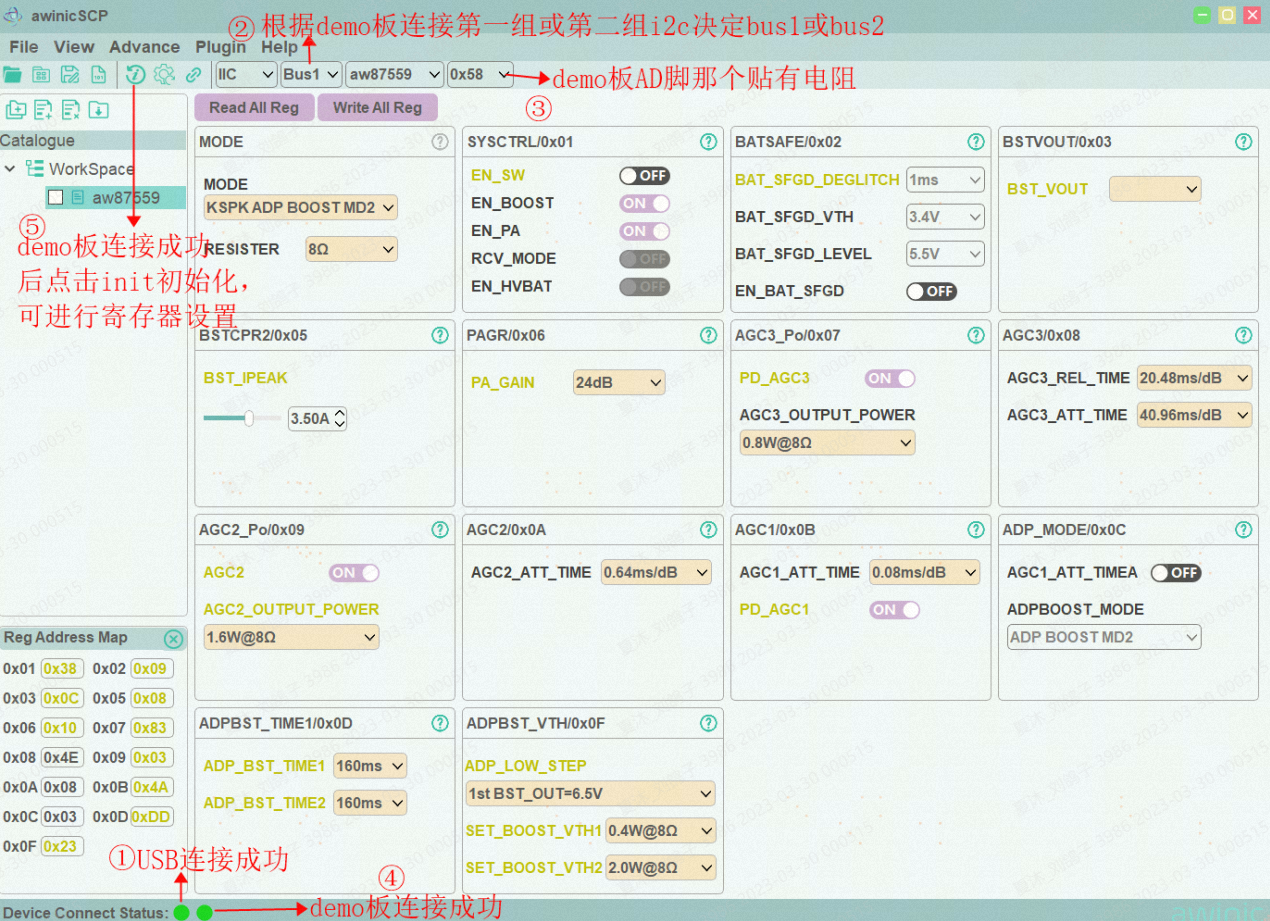Open the Advance menu
Screen dimensions: 1270x921
pyautogui.click(x=145, y=47)
